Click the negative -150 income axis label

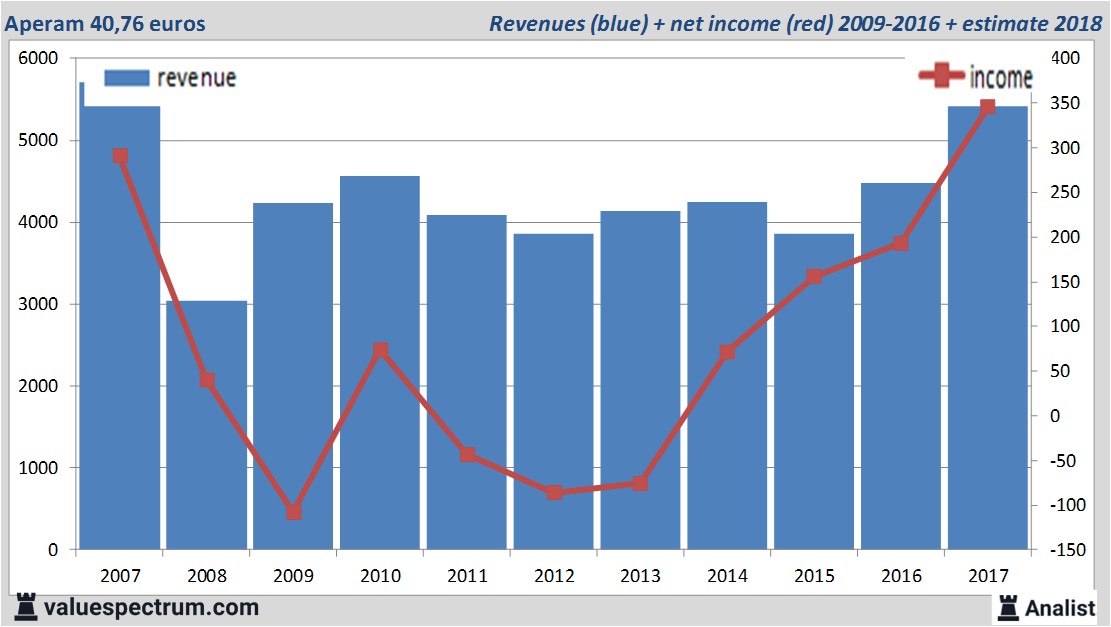tap(1066, 549)
